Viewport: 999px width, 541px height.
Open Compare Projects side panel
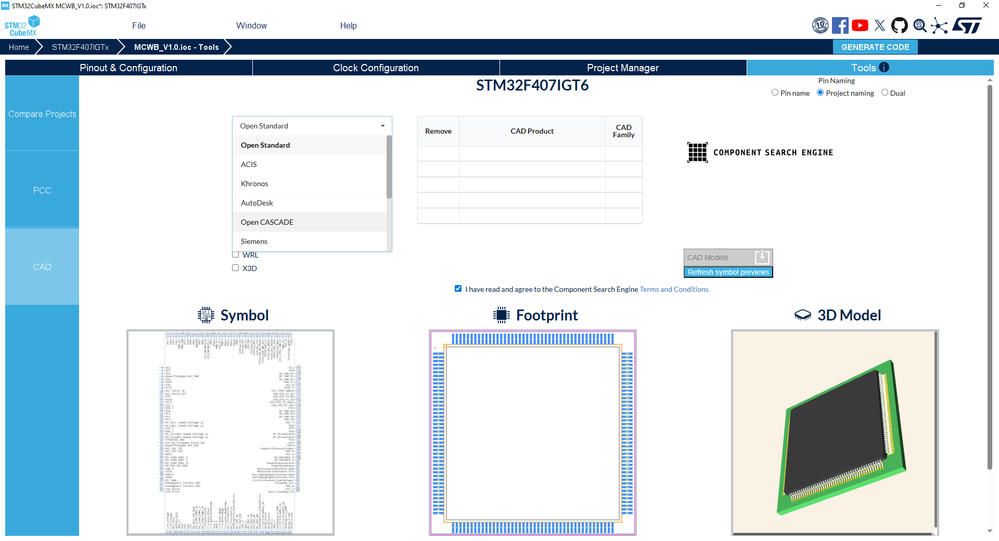pos(42,113)
